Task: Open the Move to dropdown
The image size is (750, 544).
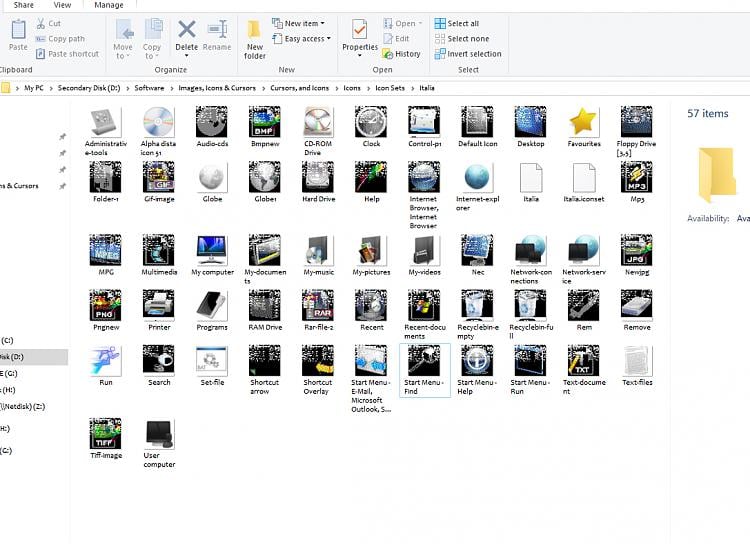Action: pos(123,38)
